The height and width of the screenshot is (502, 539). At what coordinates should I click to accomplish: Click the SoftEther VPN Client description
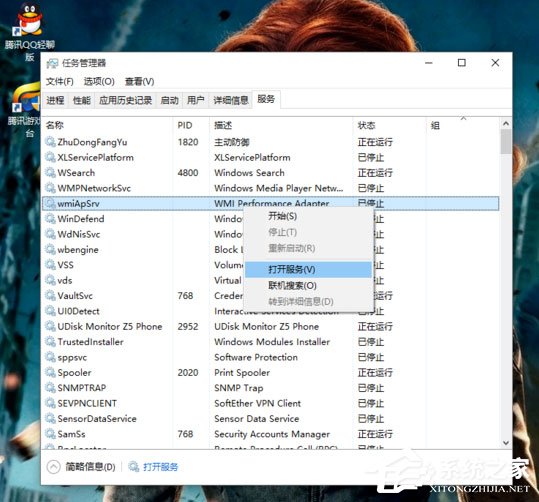pyautogui.click(x=257, y=403)
